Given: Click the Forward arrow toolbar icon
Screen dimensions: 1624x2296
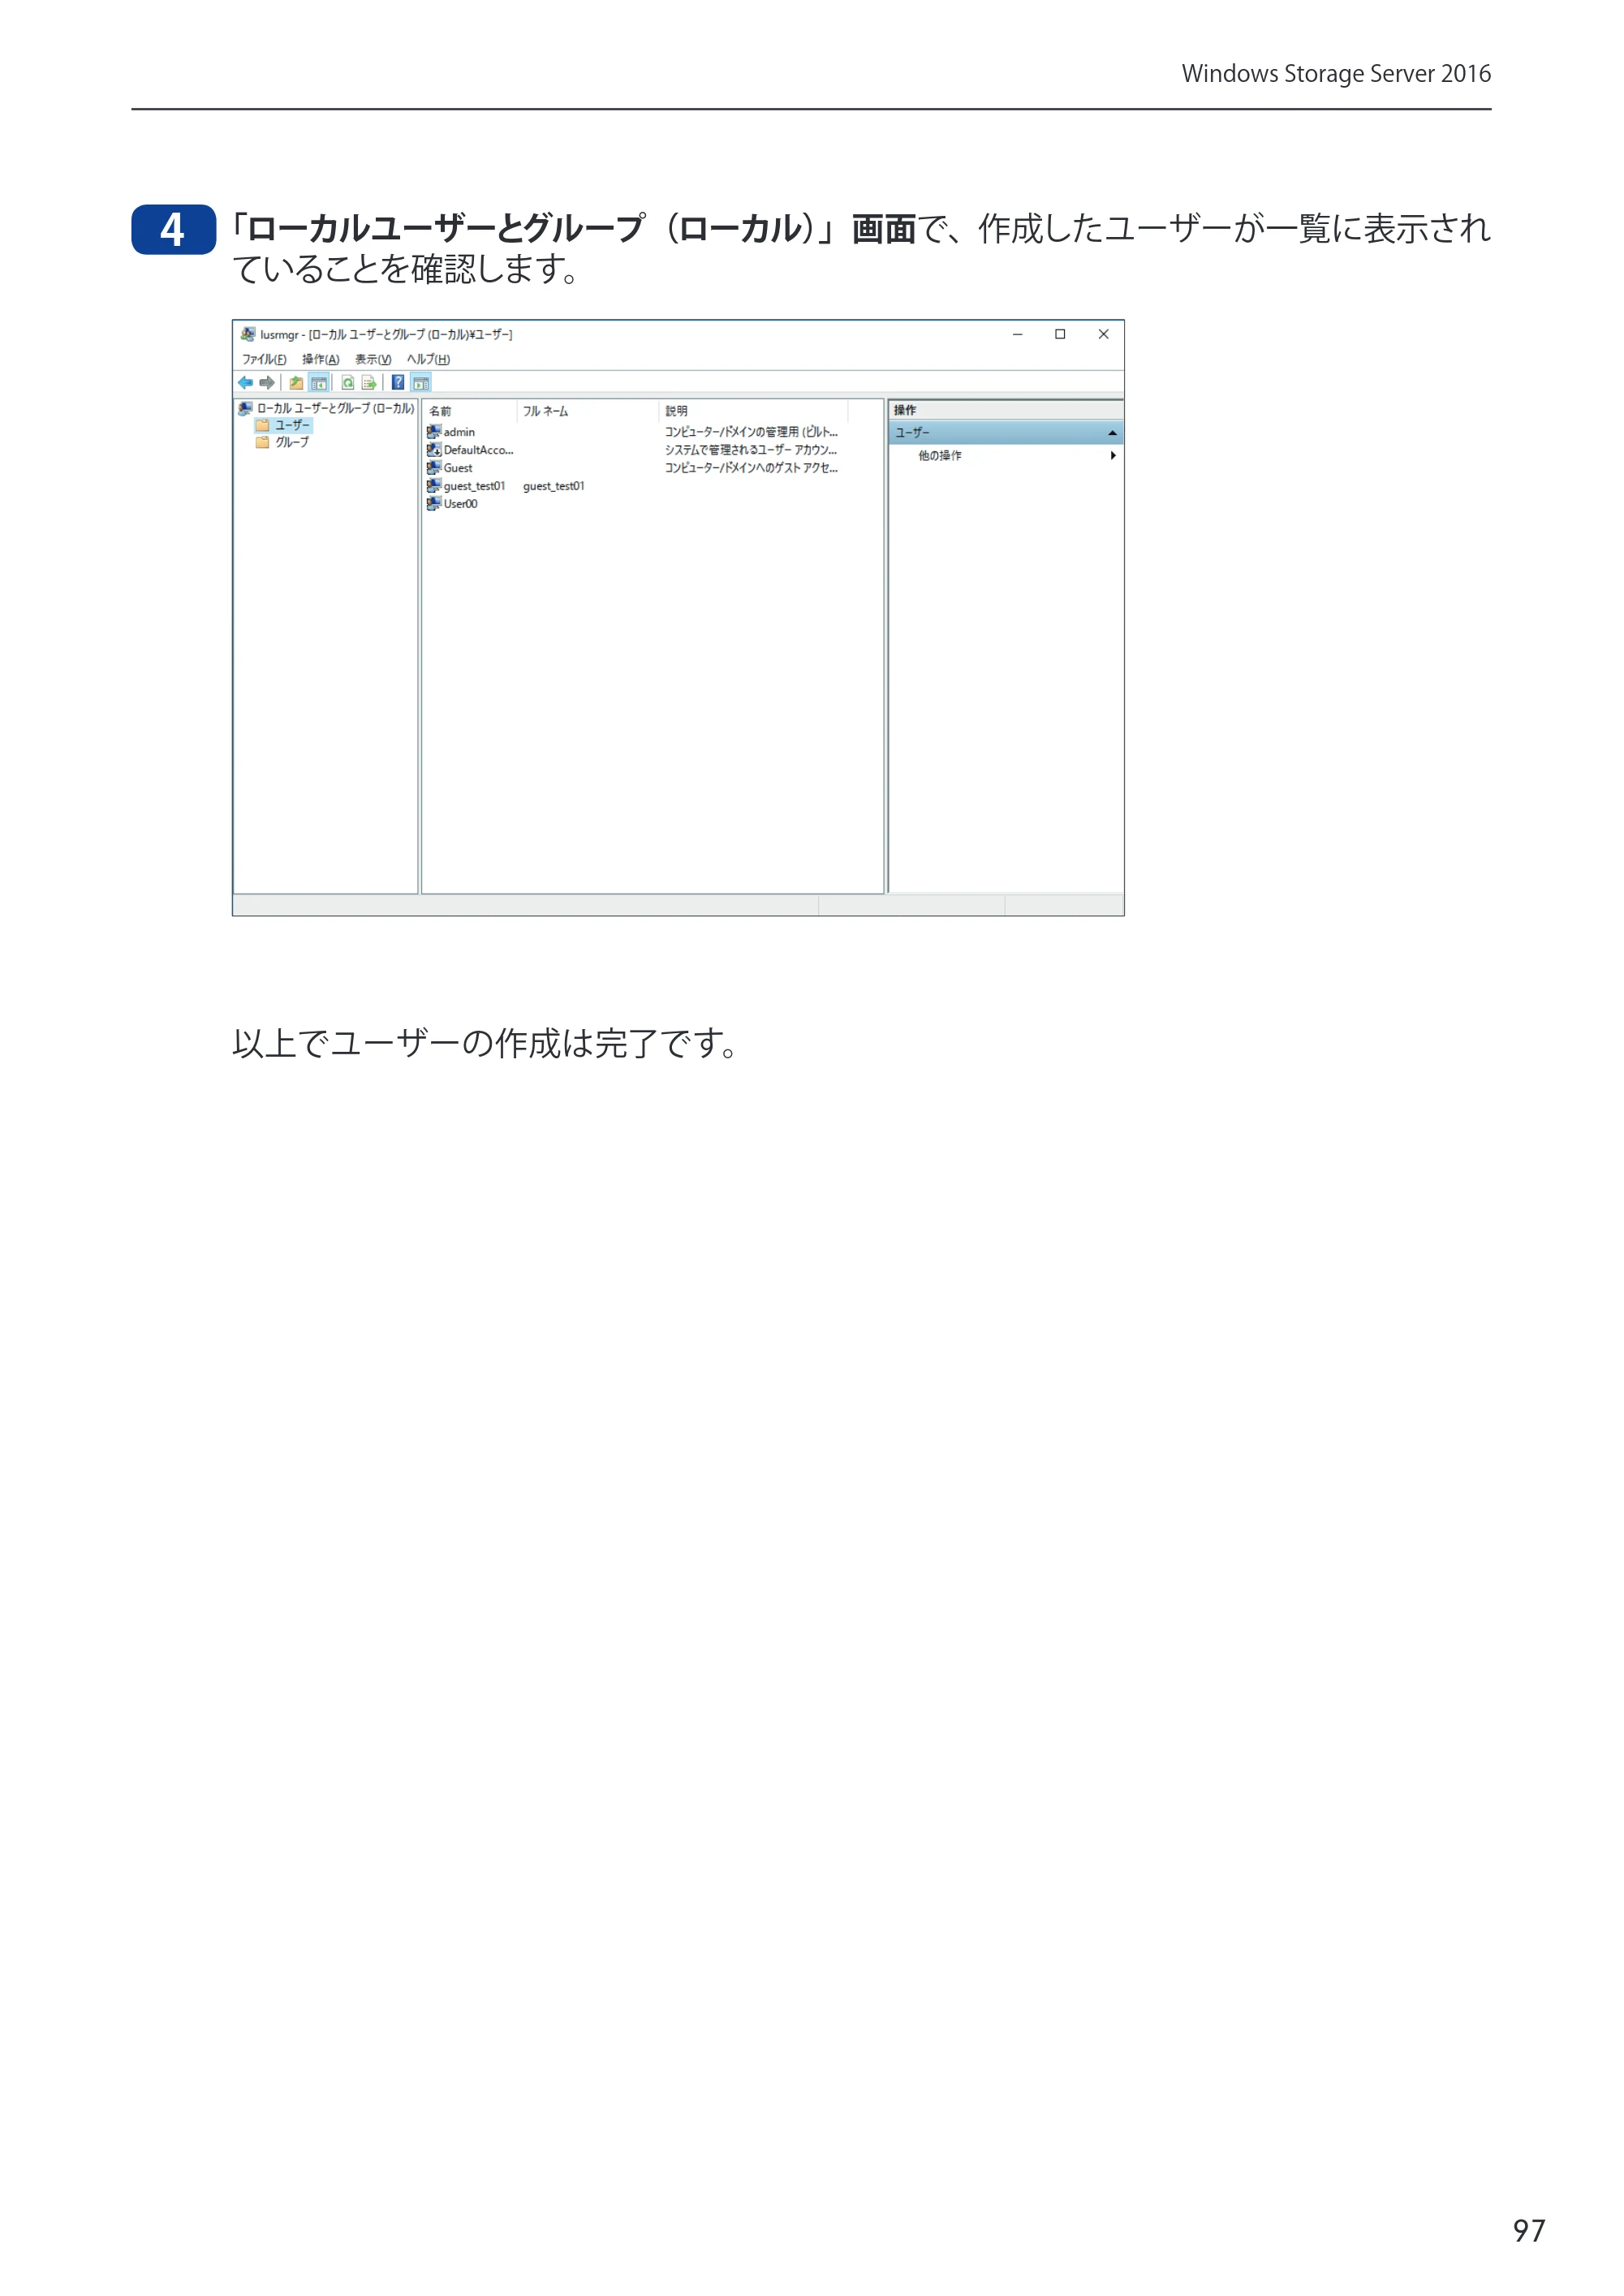Looking at the screenshot, I should click(x=267, y=382).
